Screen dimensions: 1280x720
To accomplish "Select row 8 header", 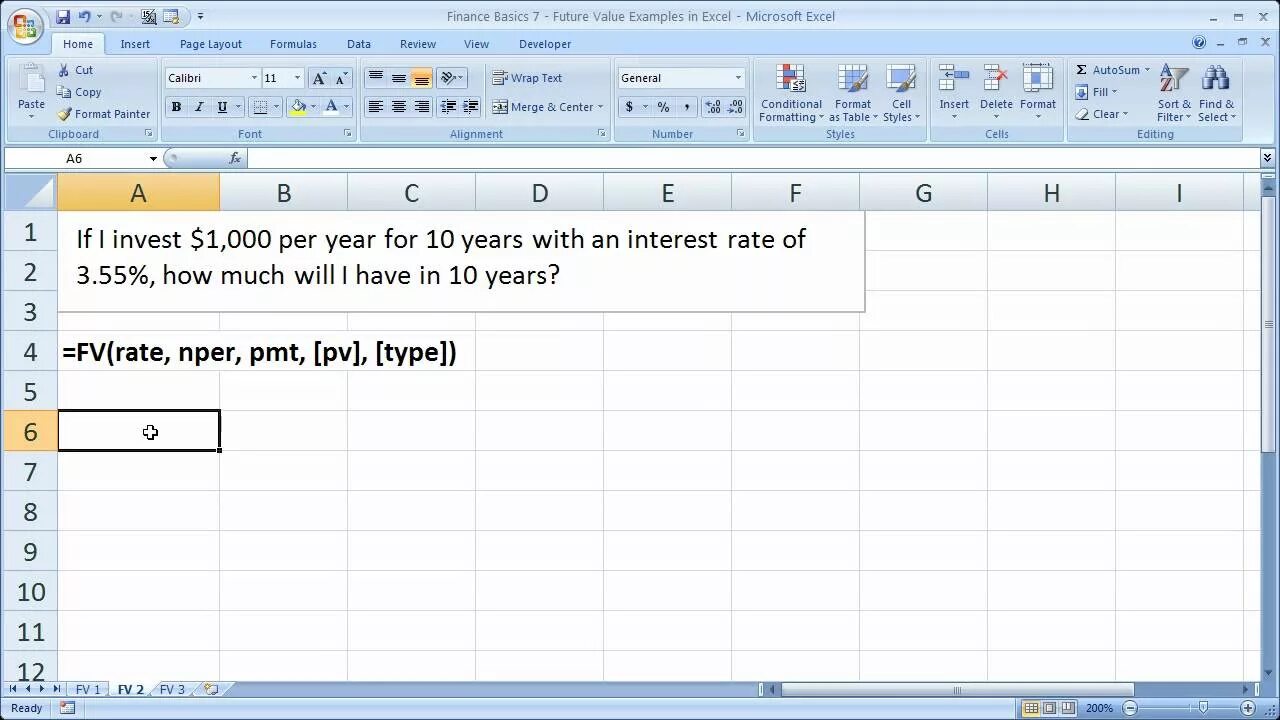I will tap(30, 511).
